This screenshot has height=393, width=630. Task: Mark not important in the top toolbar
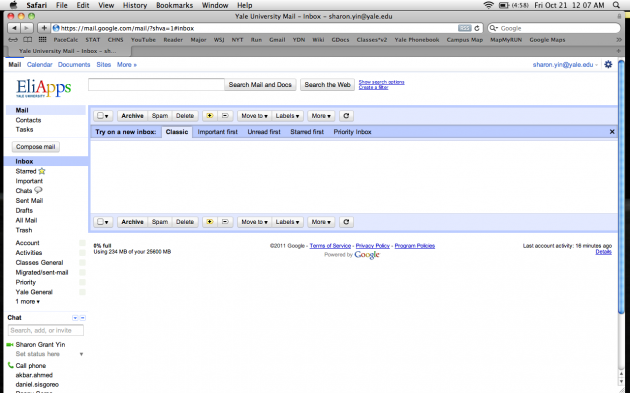point(225,116)
